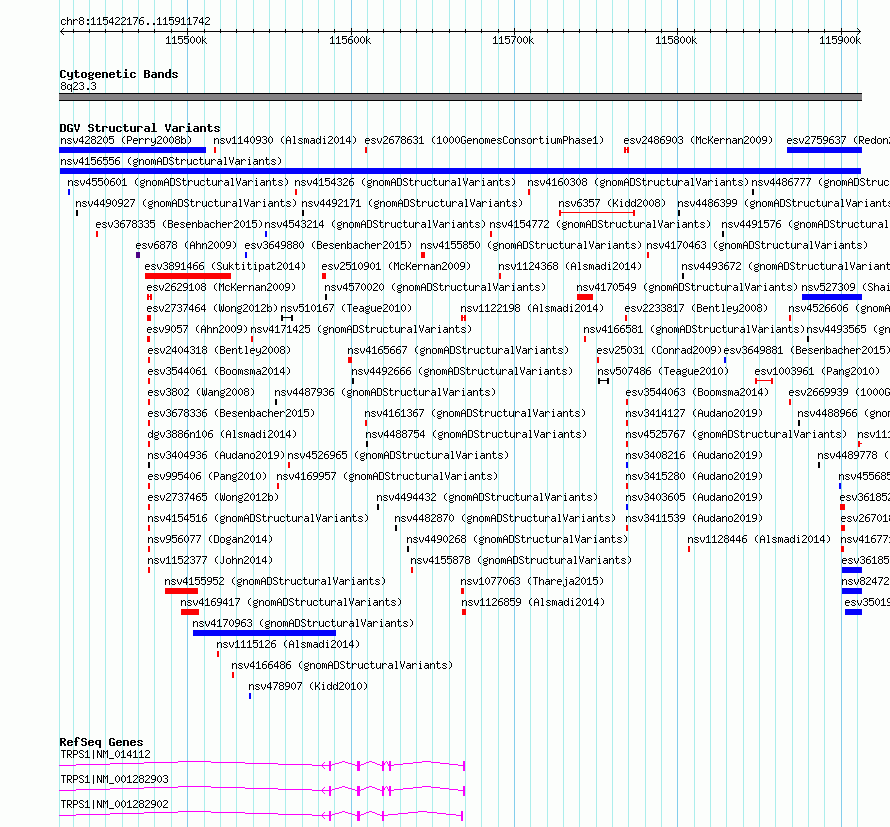
Task: Click the purple esv6878 marker
Action: (x=138, y=255)
